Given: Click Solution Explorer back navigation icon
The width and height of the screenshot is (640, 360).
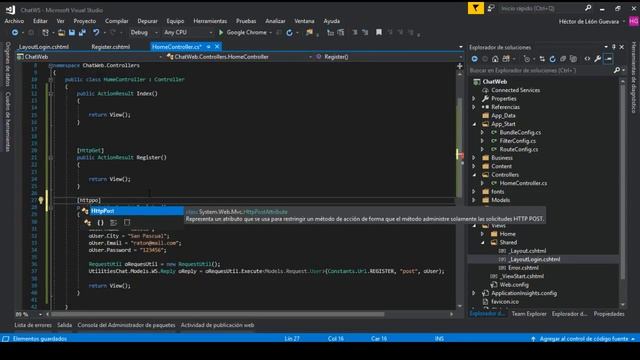Looking at the screenshot, I should (x=474, y=59).
